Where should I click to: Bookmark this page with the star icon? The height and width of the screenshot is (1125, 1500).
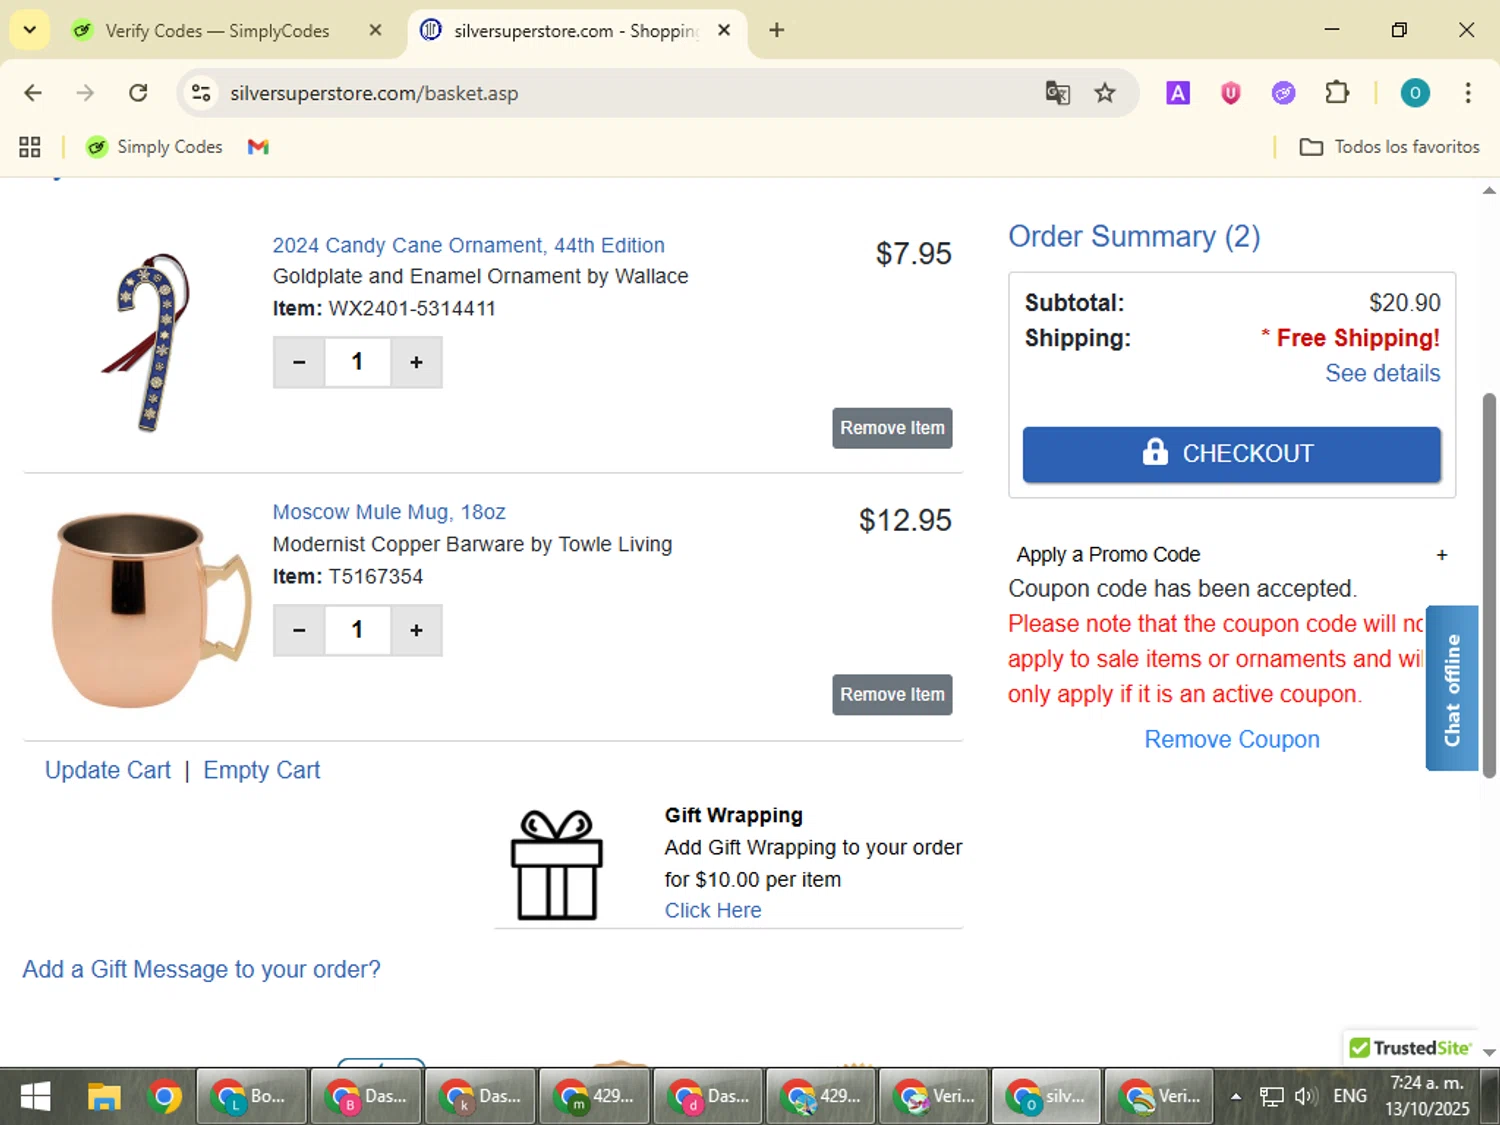click(1105, 93)
